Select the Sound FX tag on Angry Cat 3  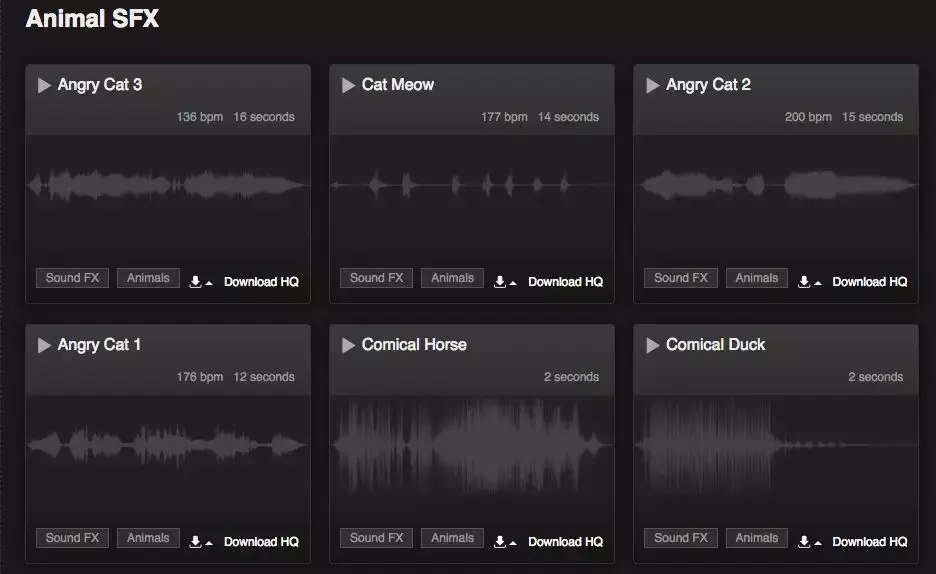(x=72, y=278)
